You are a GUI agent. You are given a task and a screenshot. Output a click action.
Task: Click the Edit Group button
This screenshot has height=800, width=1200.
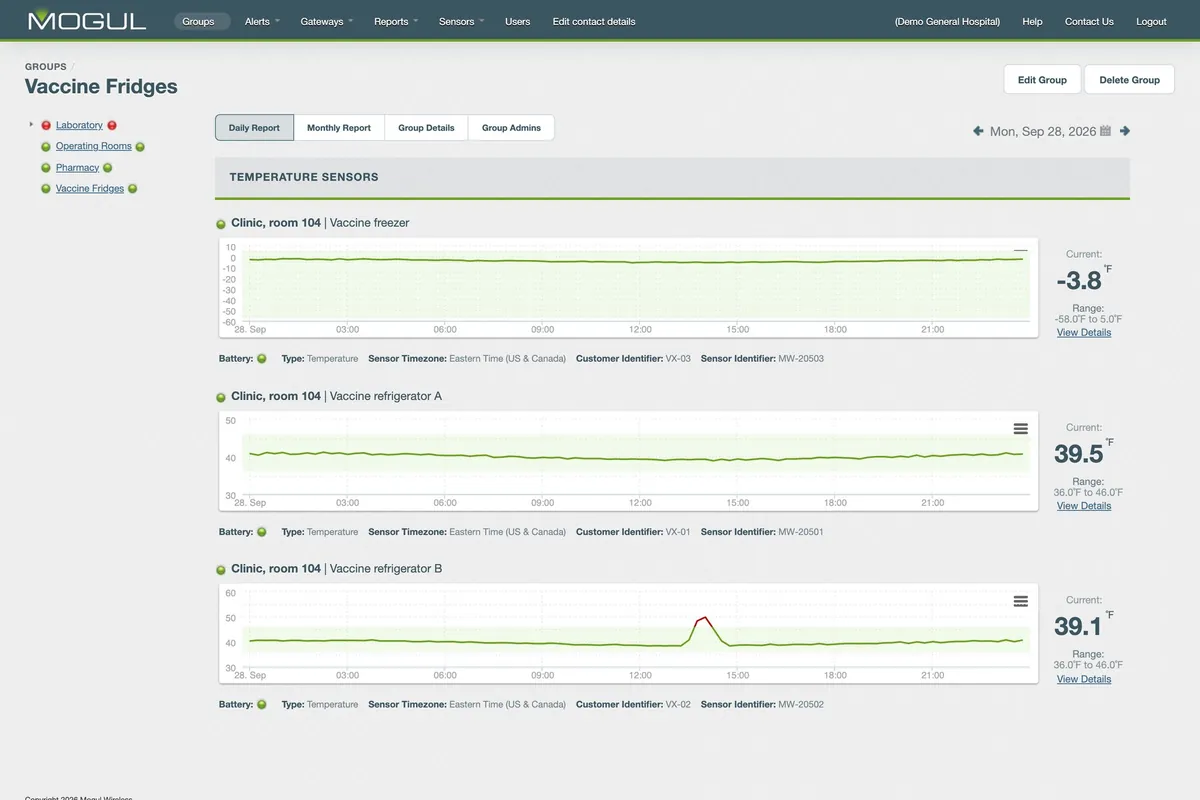[1042, 80]
